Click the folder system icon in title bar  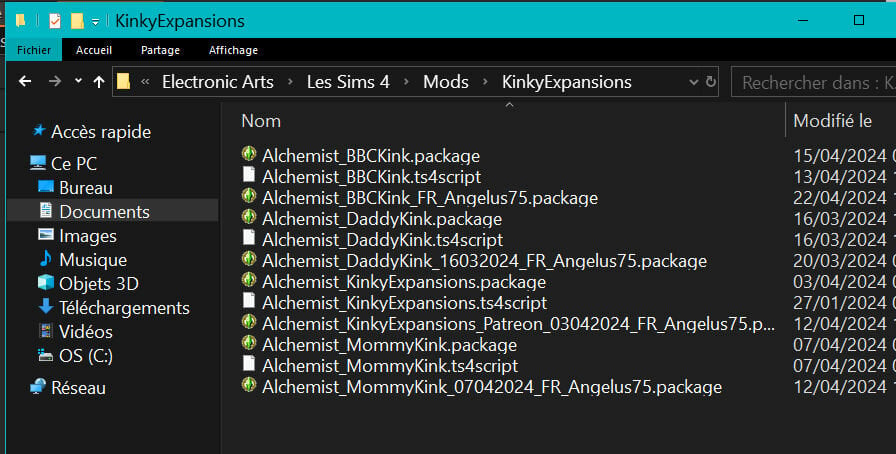click(21, 21)
